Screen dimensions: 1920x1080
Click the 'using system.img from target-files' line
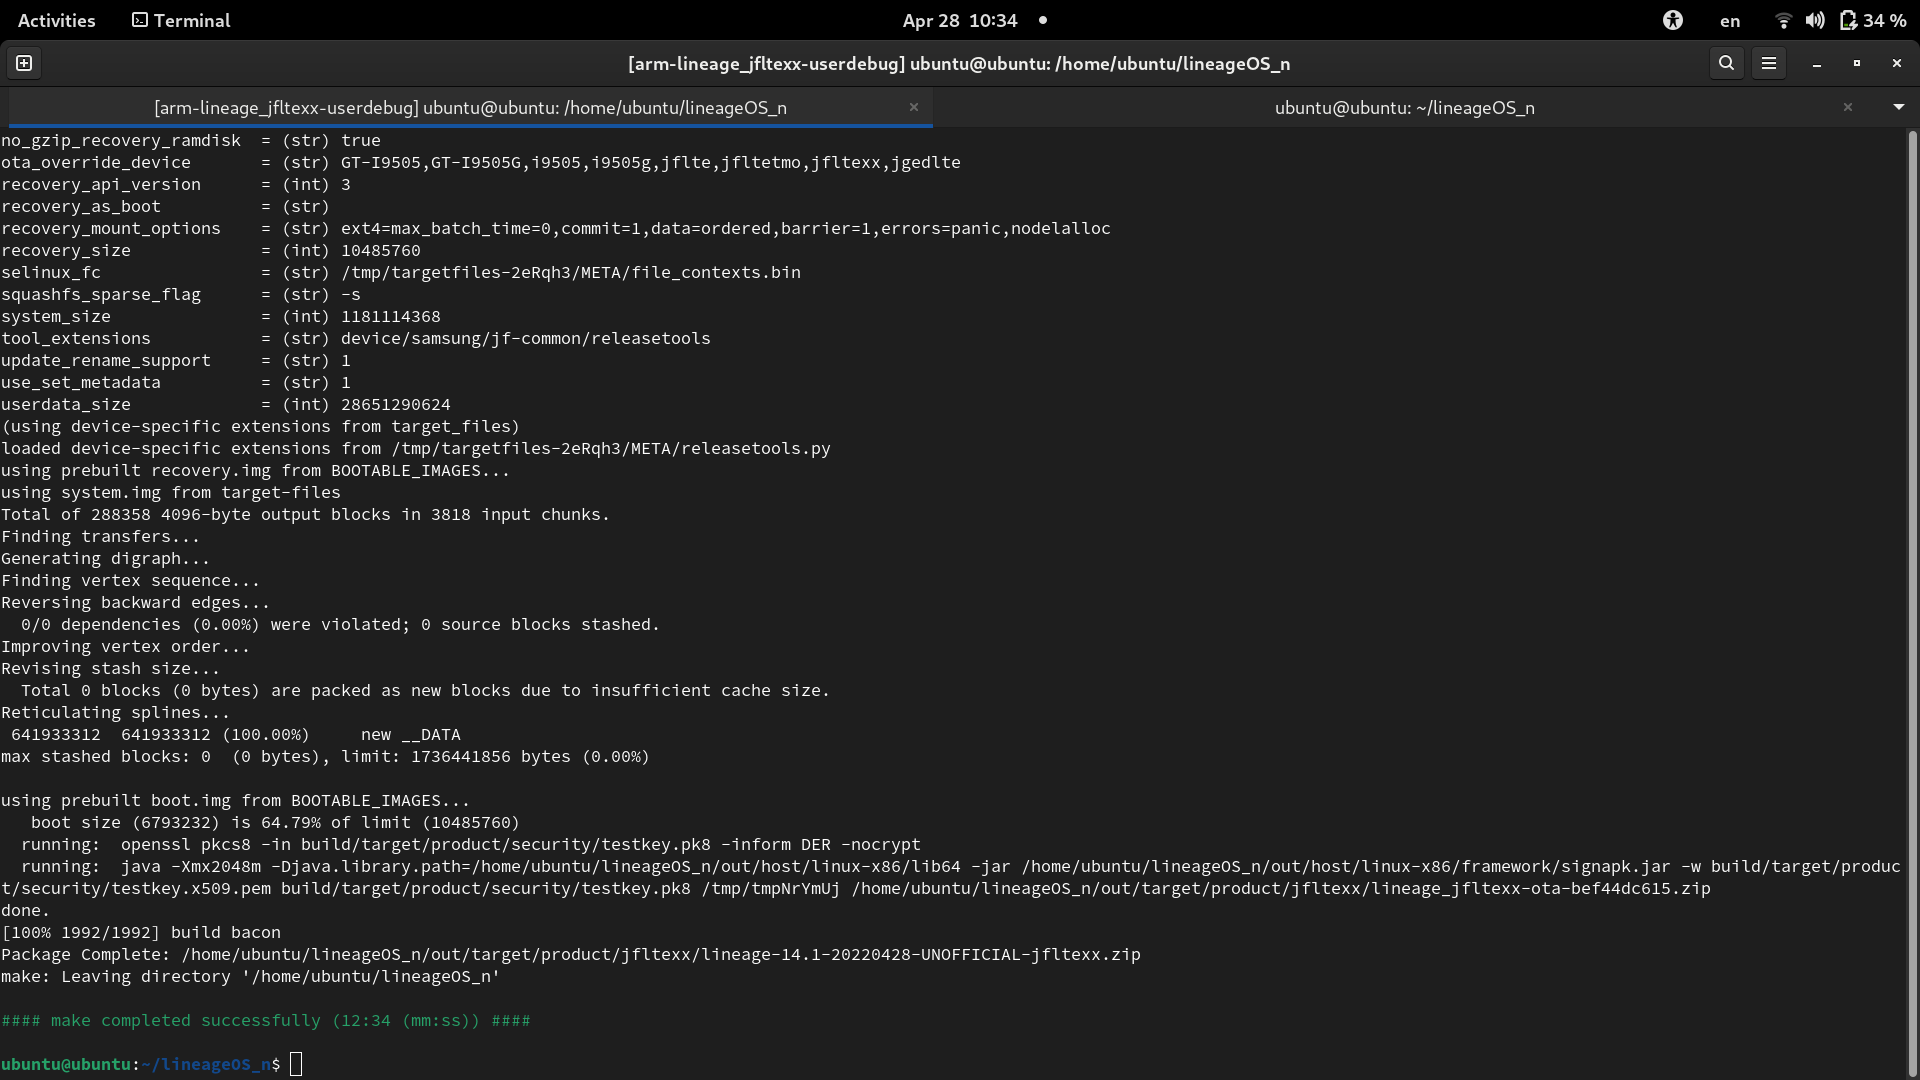(171, 492)
